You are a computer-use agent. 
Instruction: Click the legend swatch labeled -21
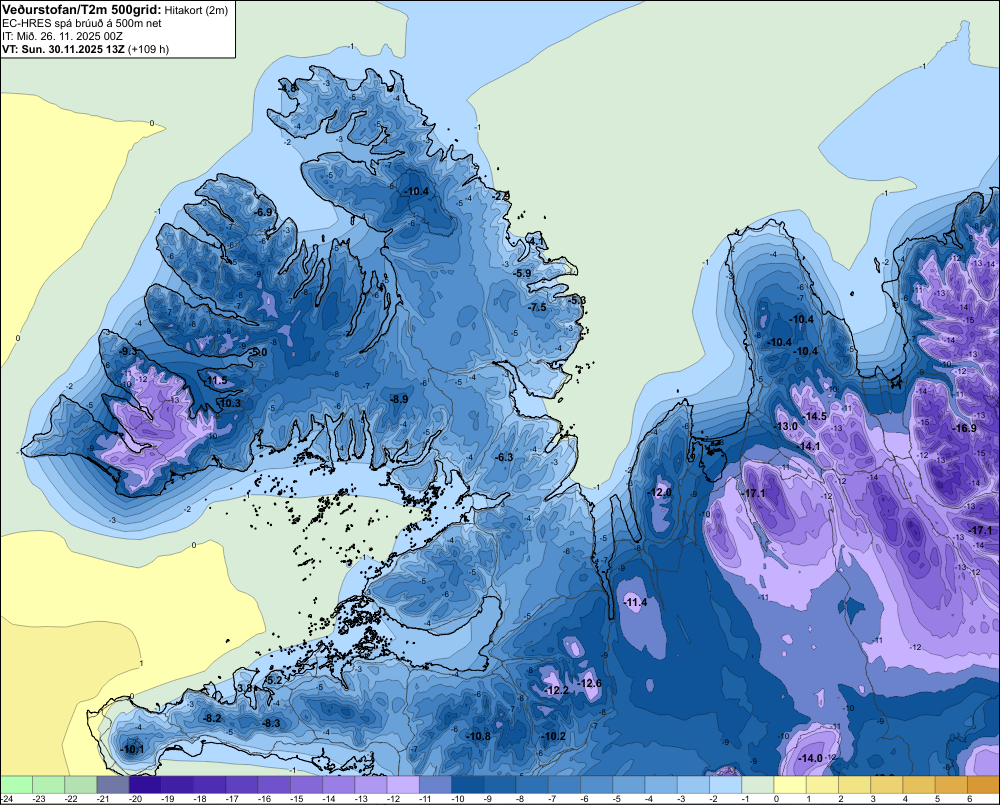113,784
